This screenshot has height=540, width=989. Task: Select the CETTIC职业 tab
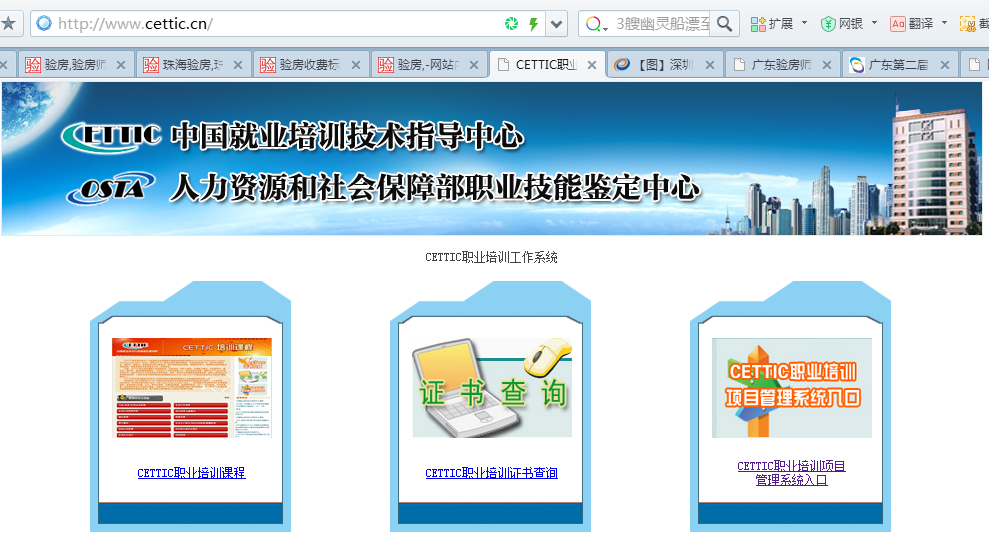tap(546, 64)
